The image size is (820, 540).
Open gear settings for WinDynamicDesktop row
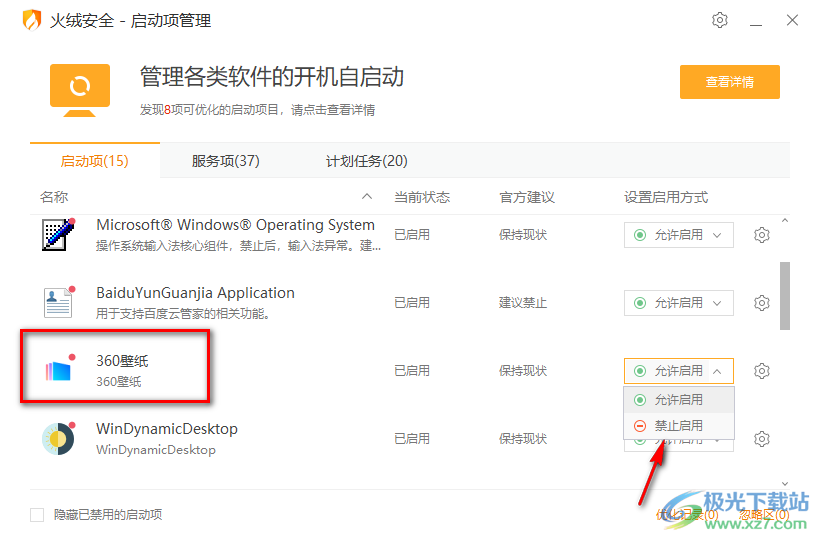[761, 439]
